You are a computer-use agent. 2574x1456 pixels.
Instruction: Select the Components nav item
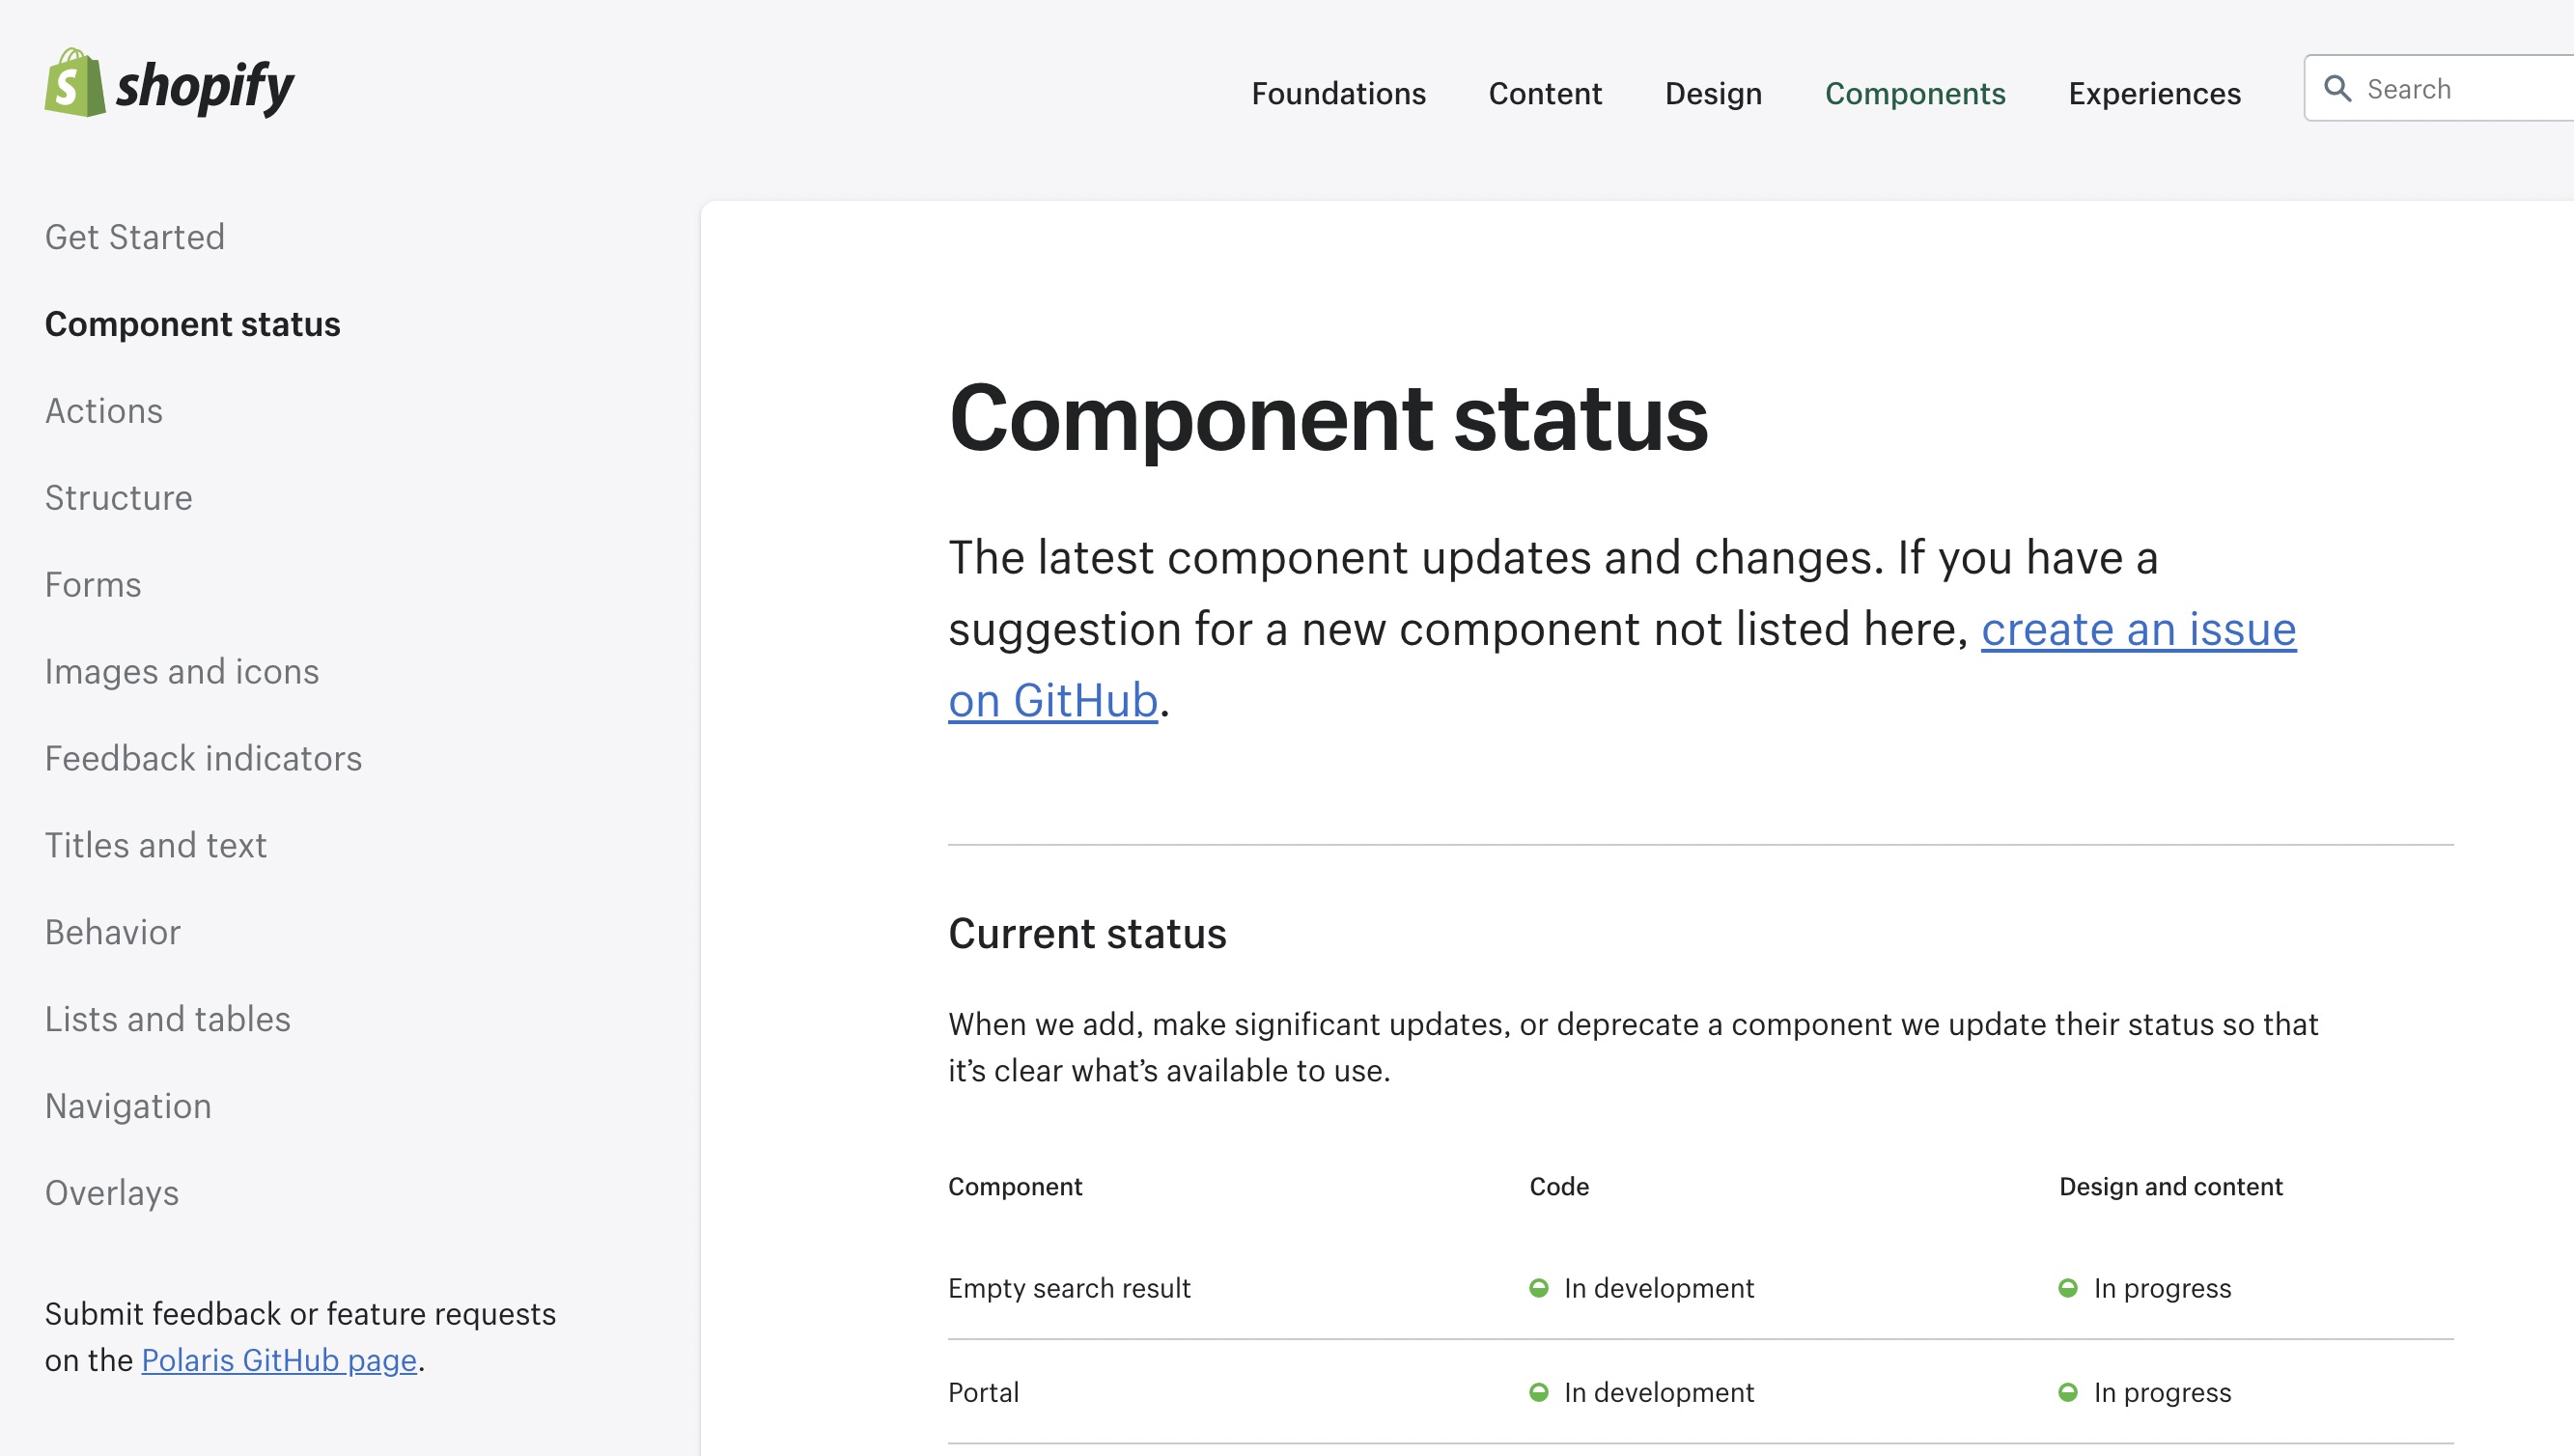[1915, 93]
